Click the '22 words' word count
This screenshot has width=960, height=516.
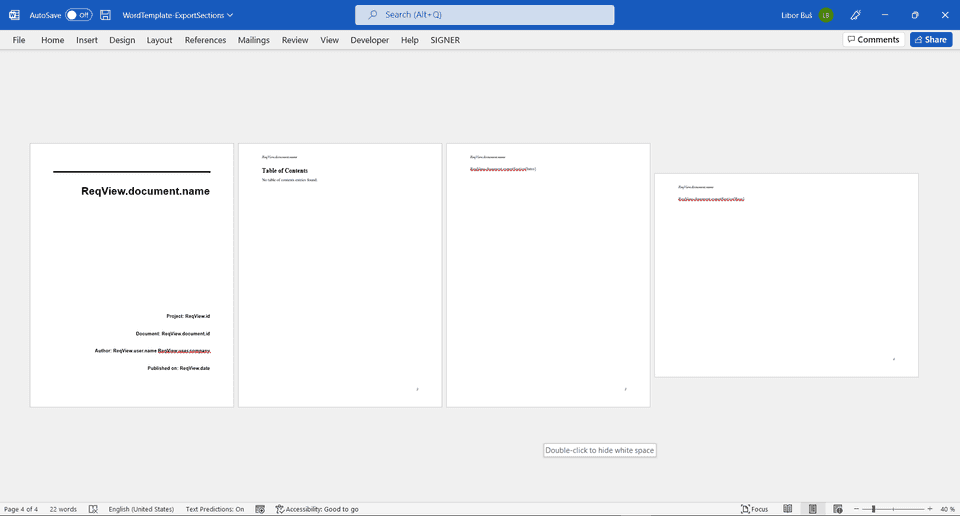coord(63,509)
